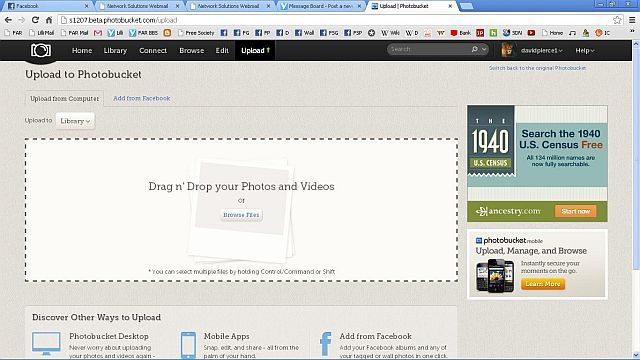Image resolution: width=640 pixels, height=360 pixels.
Task: Show more bookmarks with overflow chevron
Action: pyautogui.click(x=633, y=32)
